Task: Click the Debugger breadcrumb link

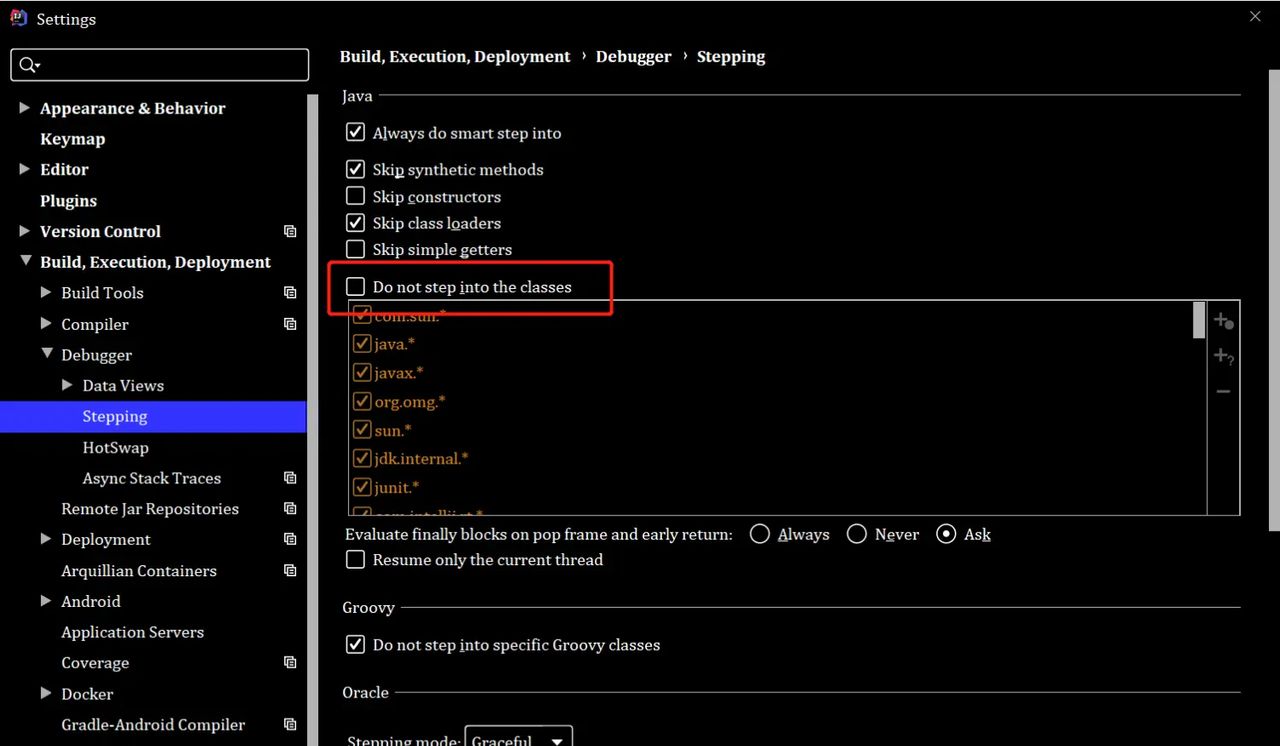Action: coord(633,57)
